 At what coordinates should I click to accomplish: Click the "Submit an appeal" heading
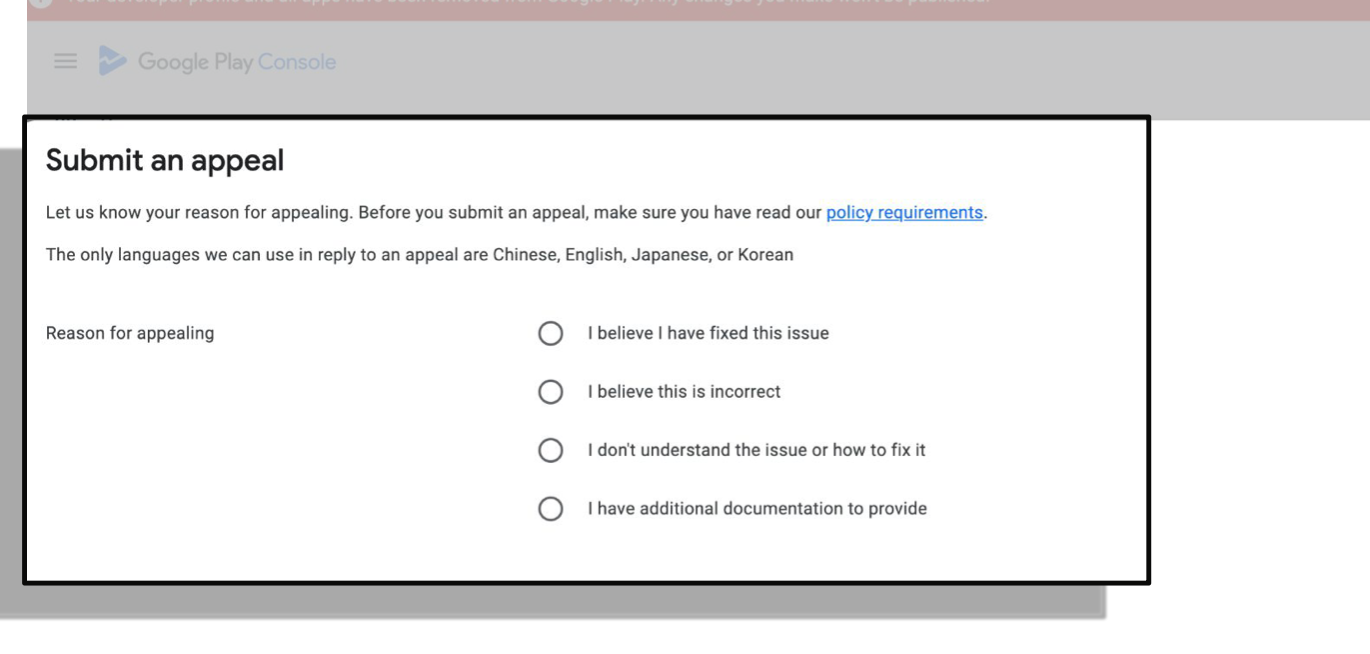(165, 160)
